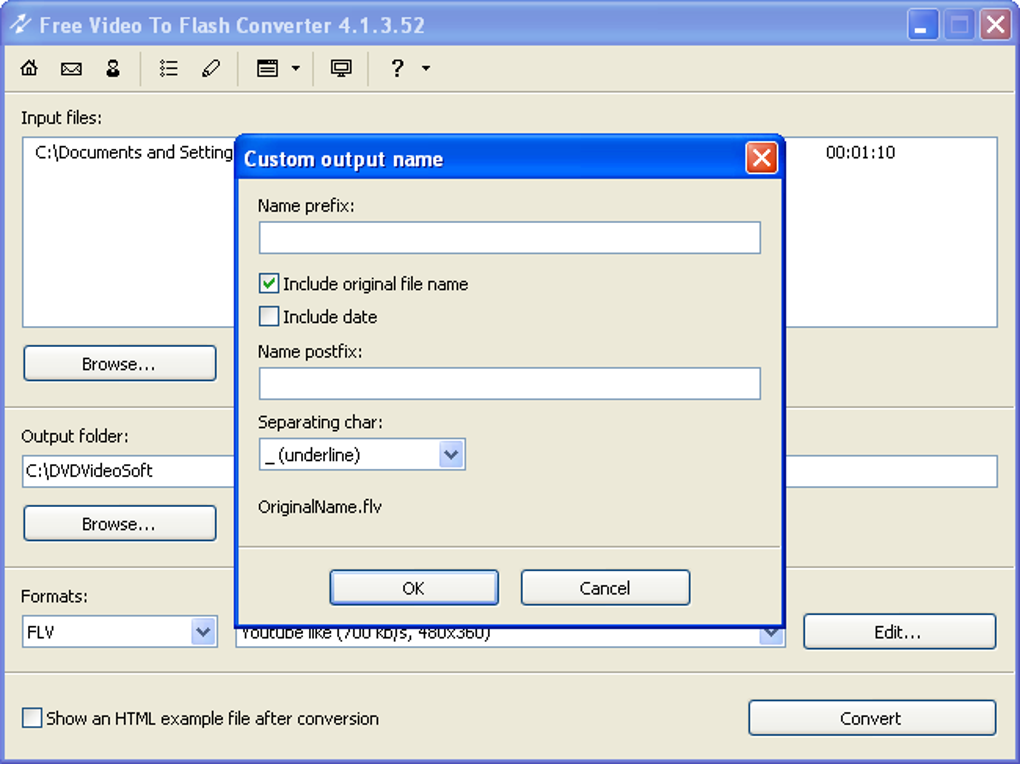
Task: Click into the Name prefix text field
Action: click(x=509, y=238)
